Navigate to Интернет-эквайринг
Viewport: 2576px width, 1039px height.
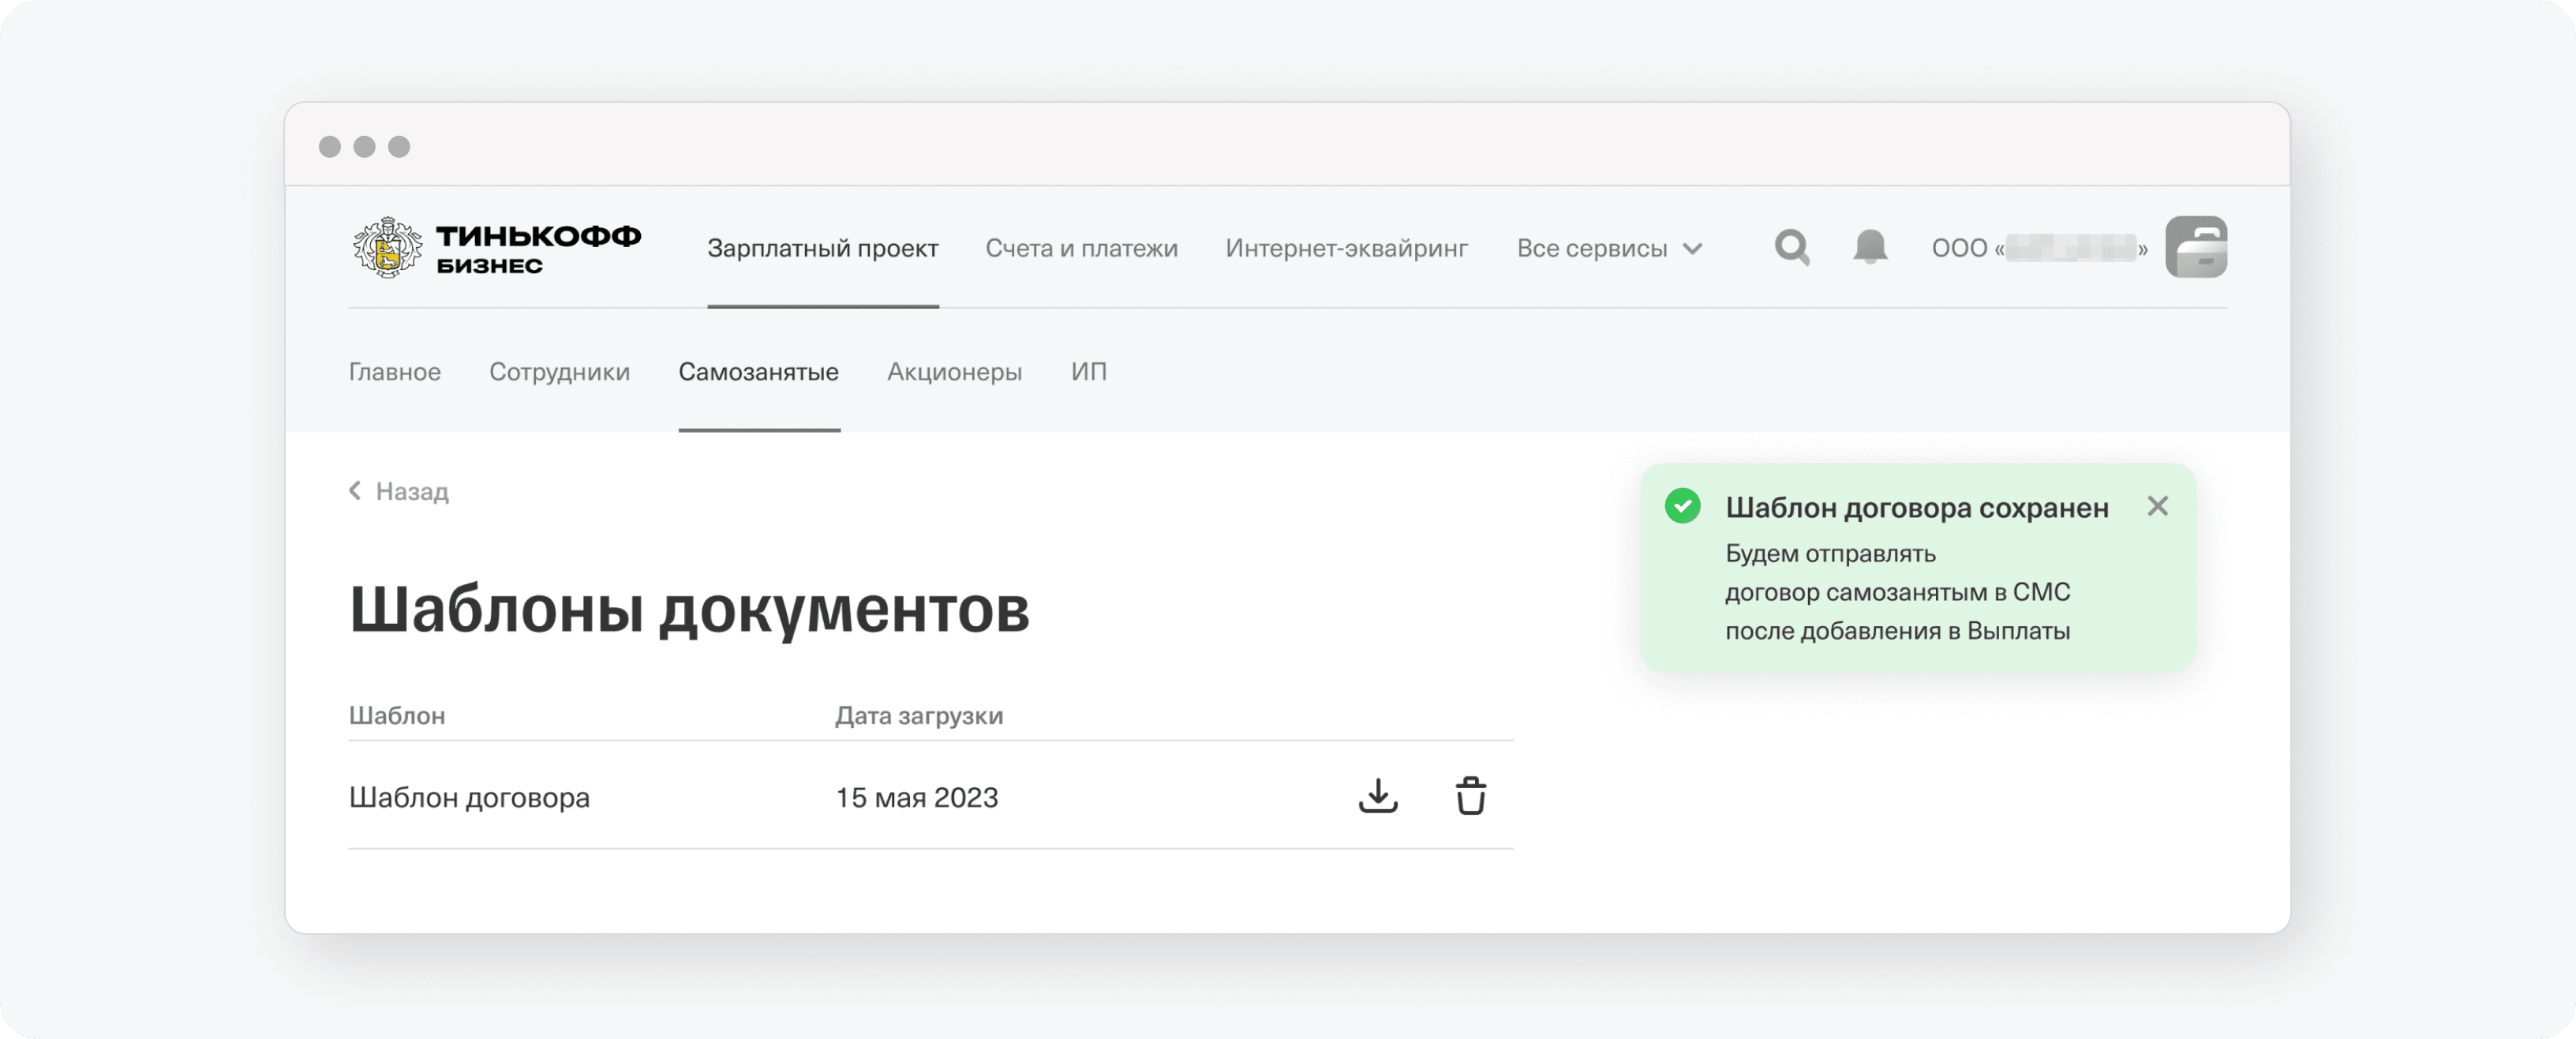1346,248
